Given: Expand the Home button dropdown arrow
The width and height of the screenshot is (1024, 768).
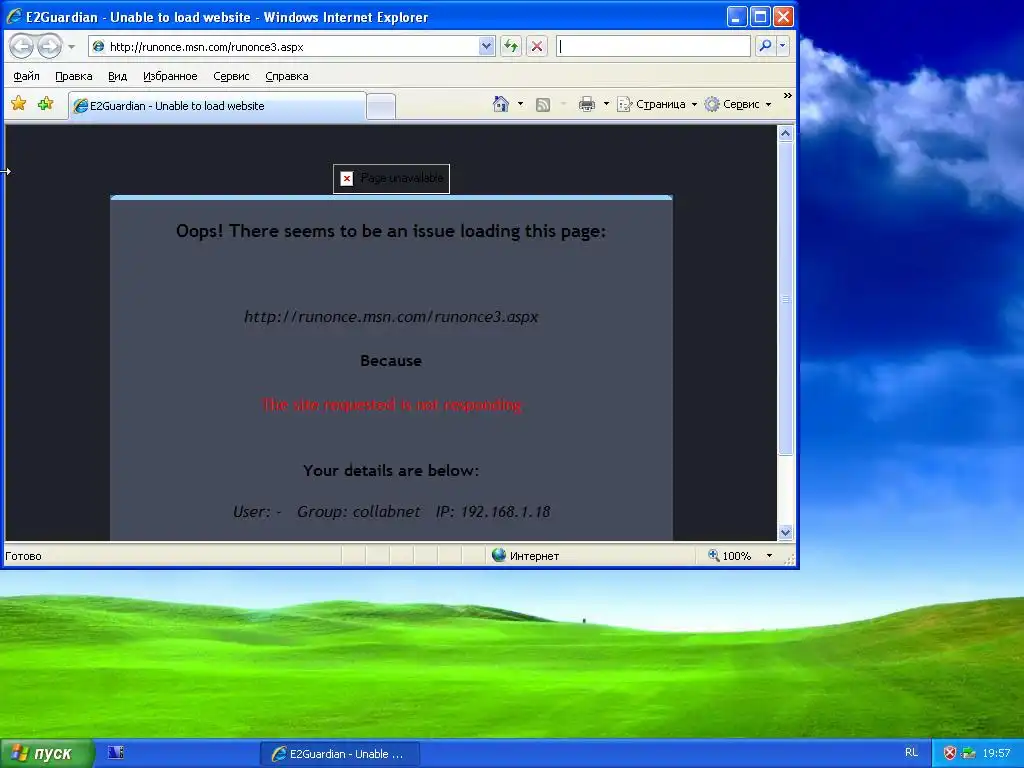Looking at the screenshot, I should (520, 104).
